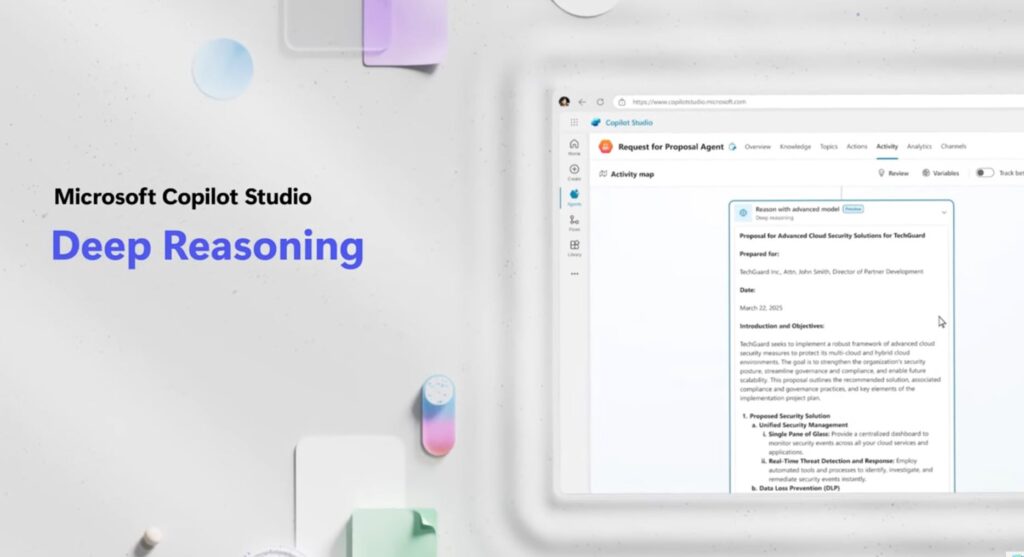Click the TechGuard Inc., Attn. John Smith line
This screenshot has width=1024, height=557.
tap(831, 272)
